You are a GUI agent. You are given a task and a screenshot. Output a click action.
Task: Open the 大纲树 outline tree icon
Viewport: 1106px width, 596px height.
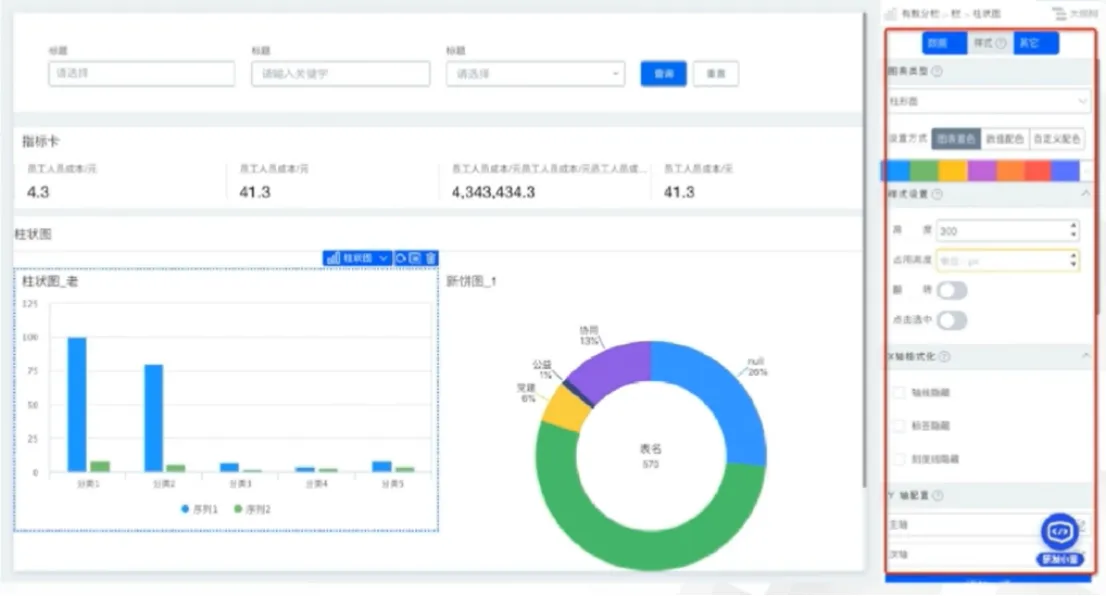pyautogui.click(x=1059, y=13)
